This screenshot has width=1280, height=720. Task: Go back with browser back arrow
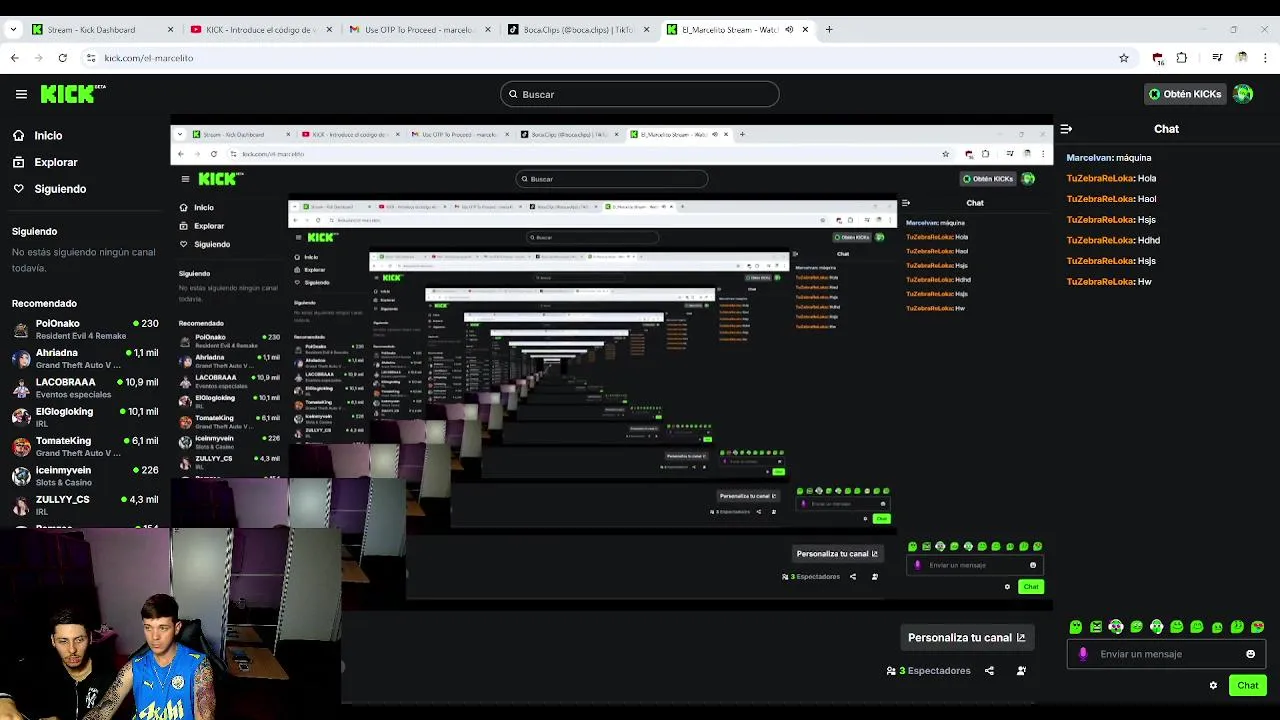point(14,58)
